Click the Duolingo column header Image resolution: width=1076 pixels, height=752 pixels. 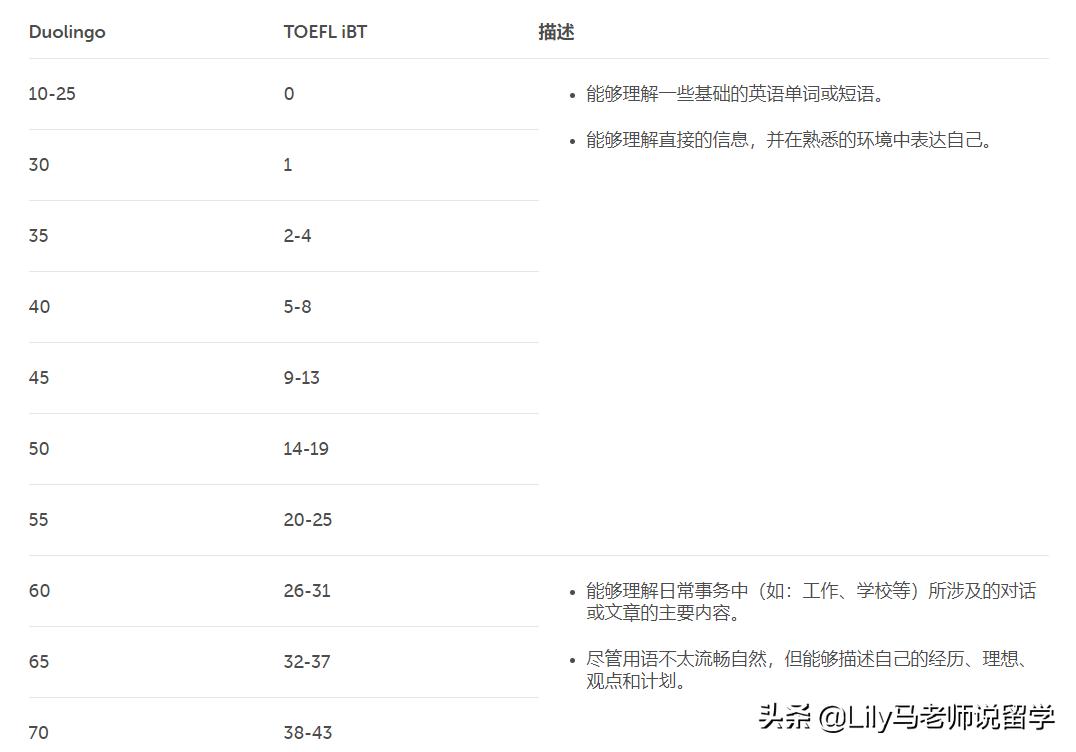[66, 31]
